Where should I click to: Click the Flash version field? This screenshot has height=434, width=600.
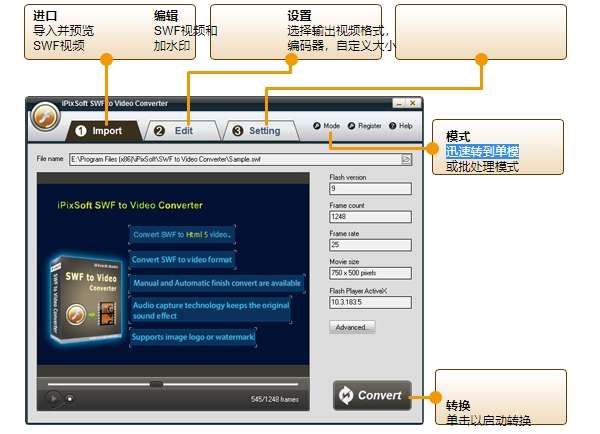click(x=370, y=189)
